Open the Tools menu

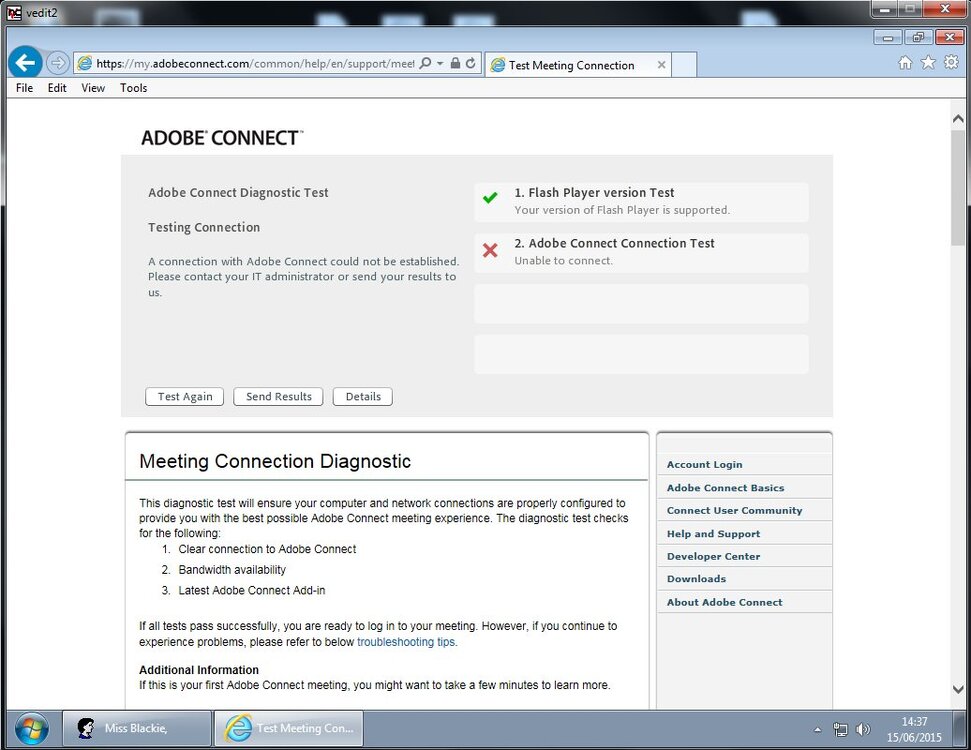point(134,88)
